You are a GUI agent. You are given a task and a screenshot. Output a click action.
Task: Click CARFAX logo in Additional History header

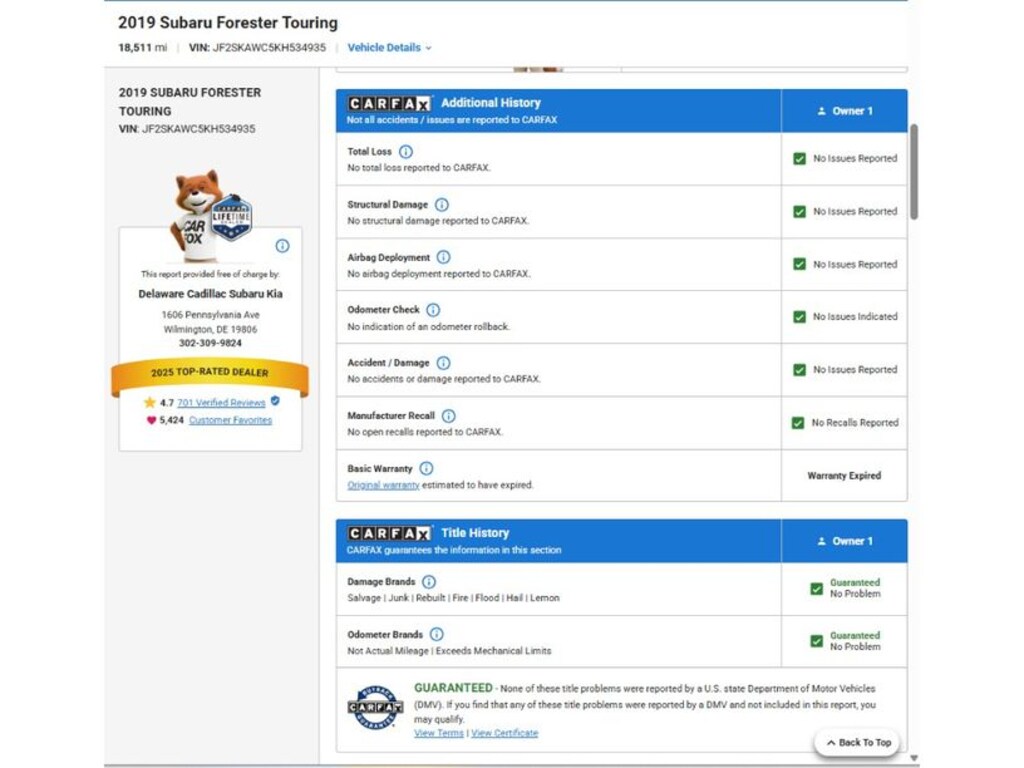[389, 104]
